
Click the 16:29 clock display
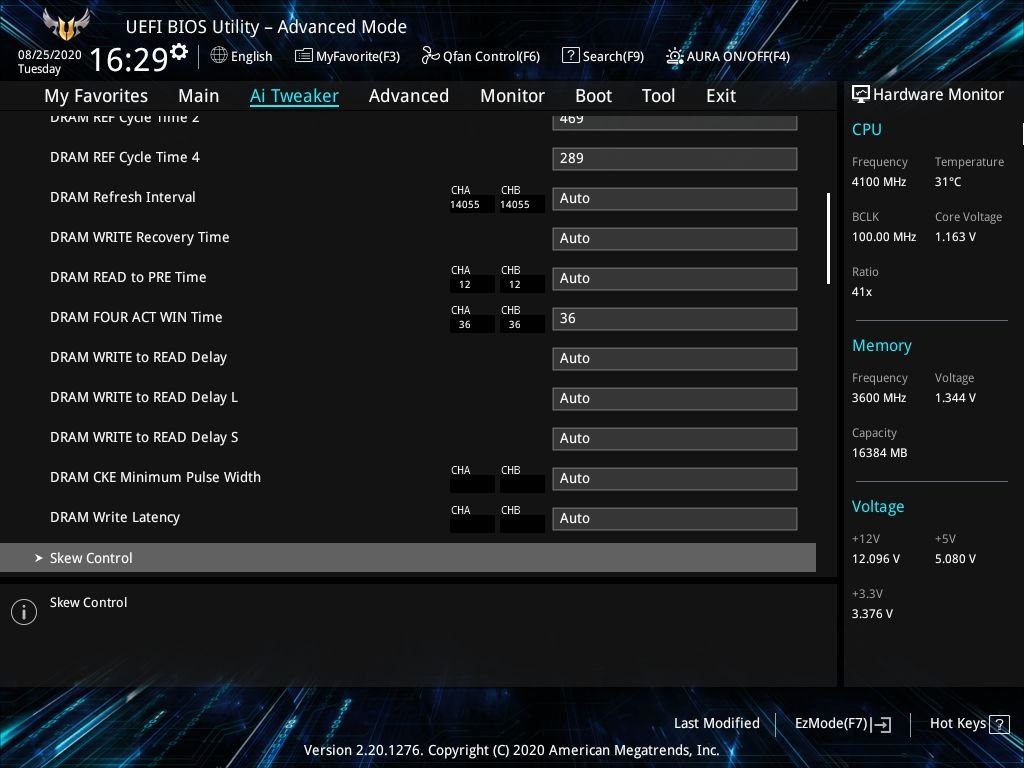(x=129, y=59)
